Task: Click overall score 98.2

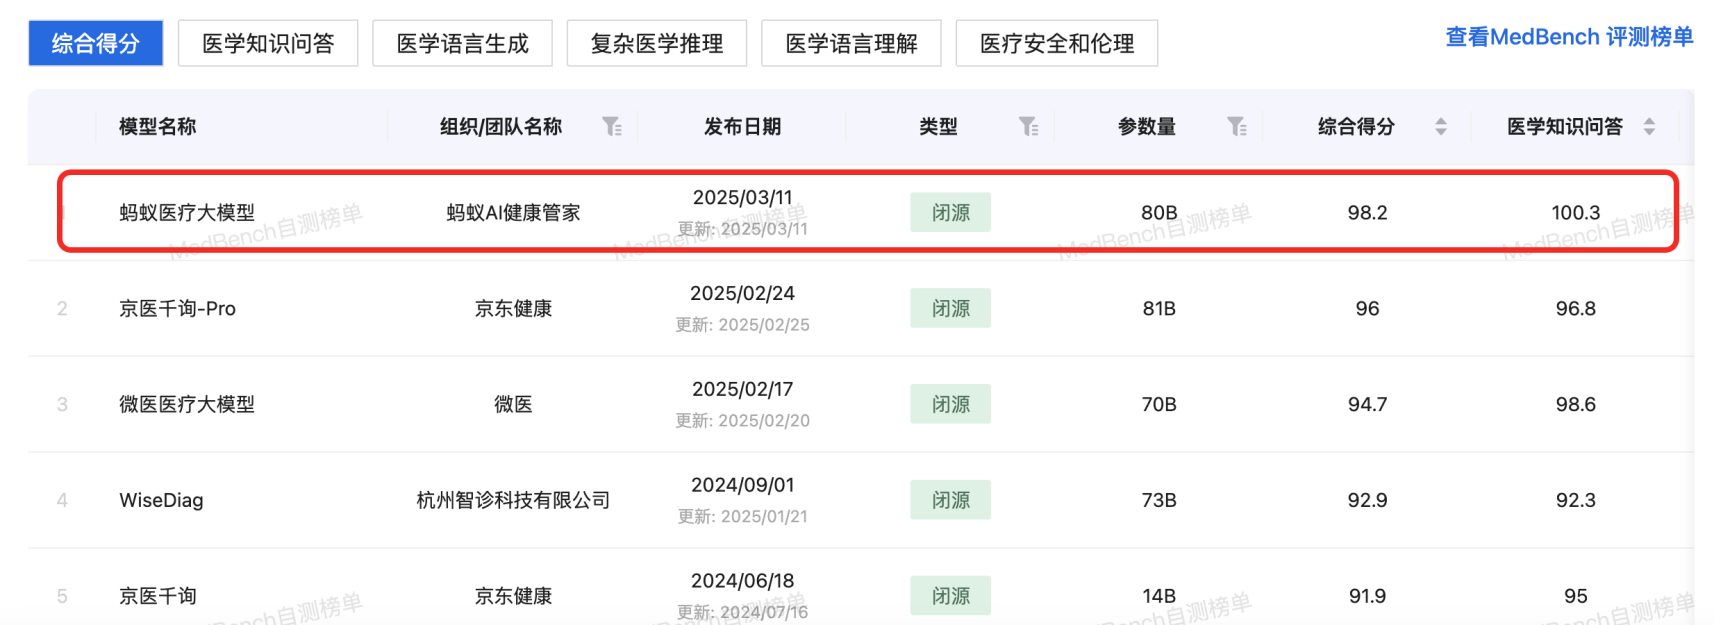Action: point(1367,212)
